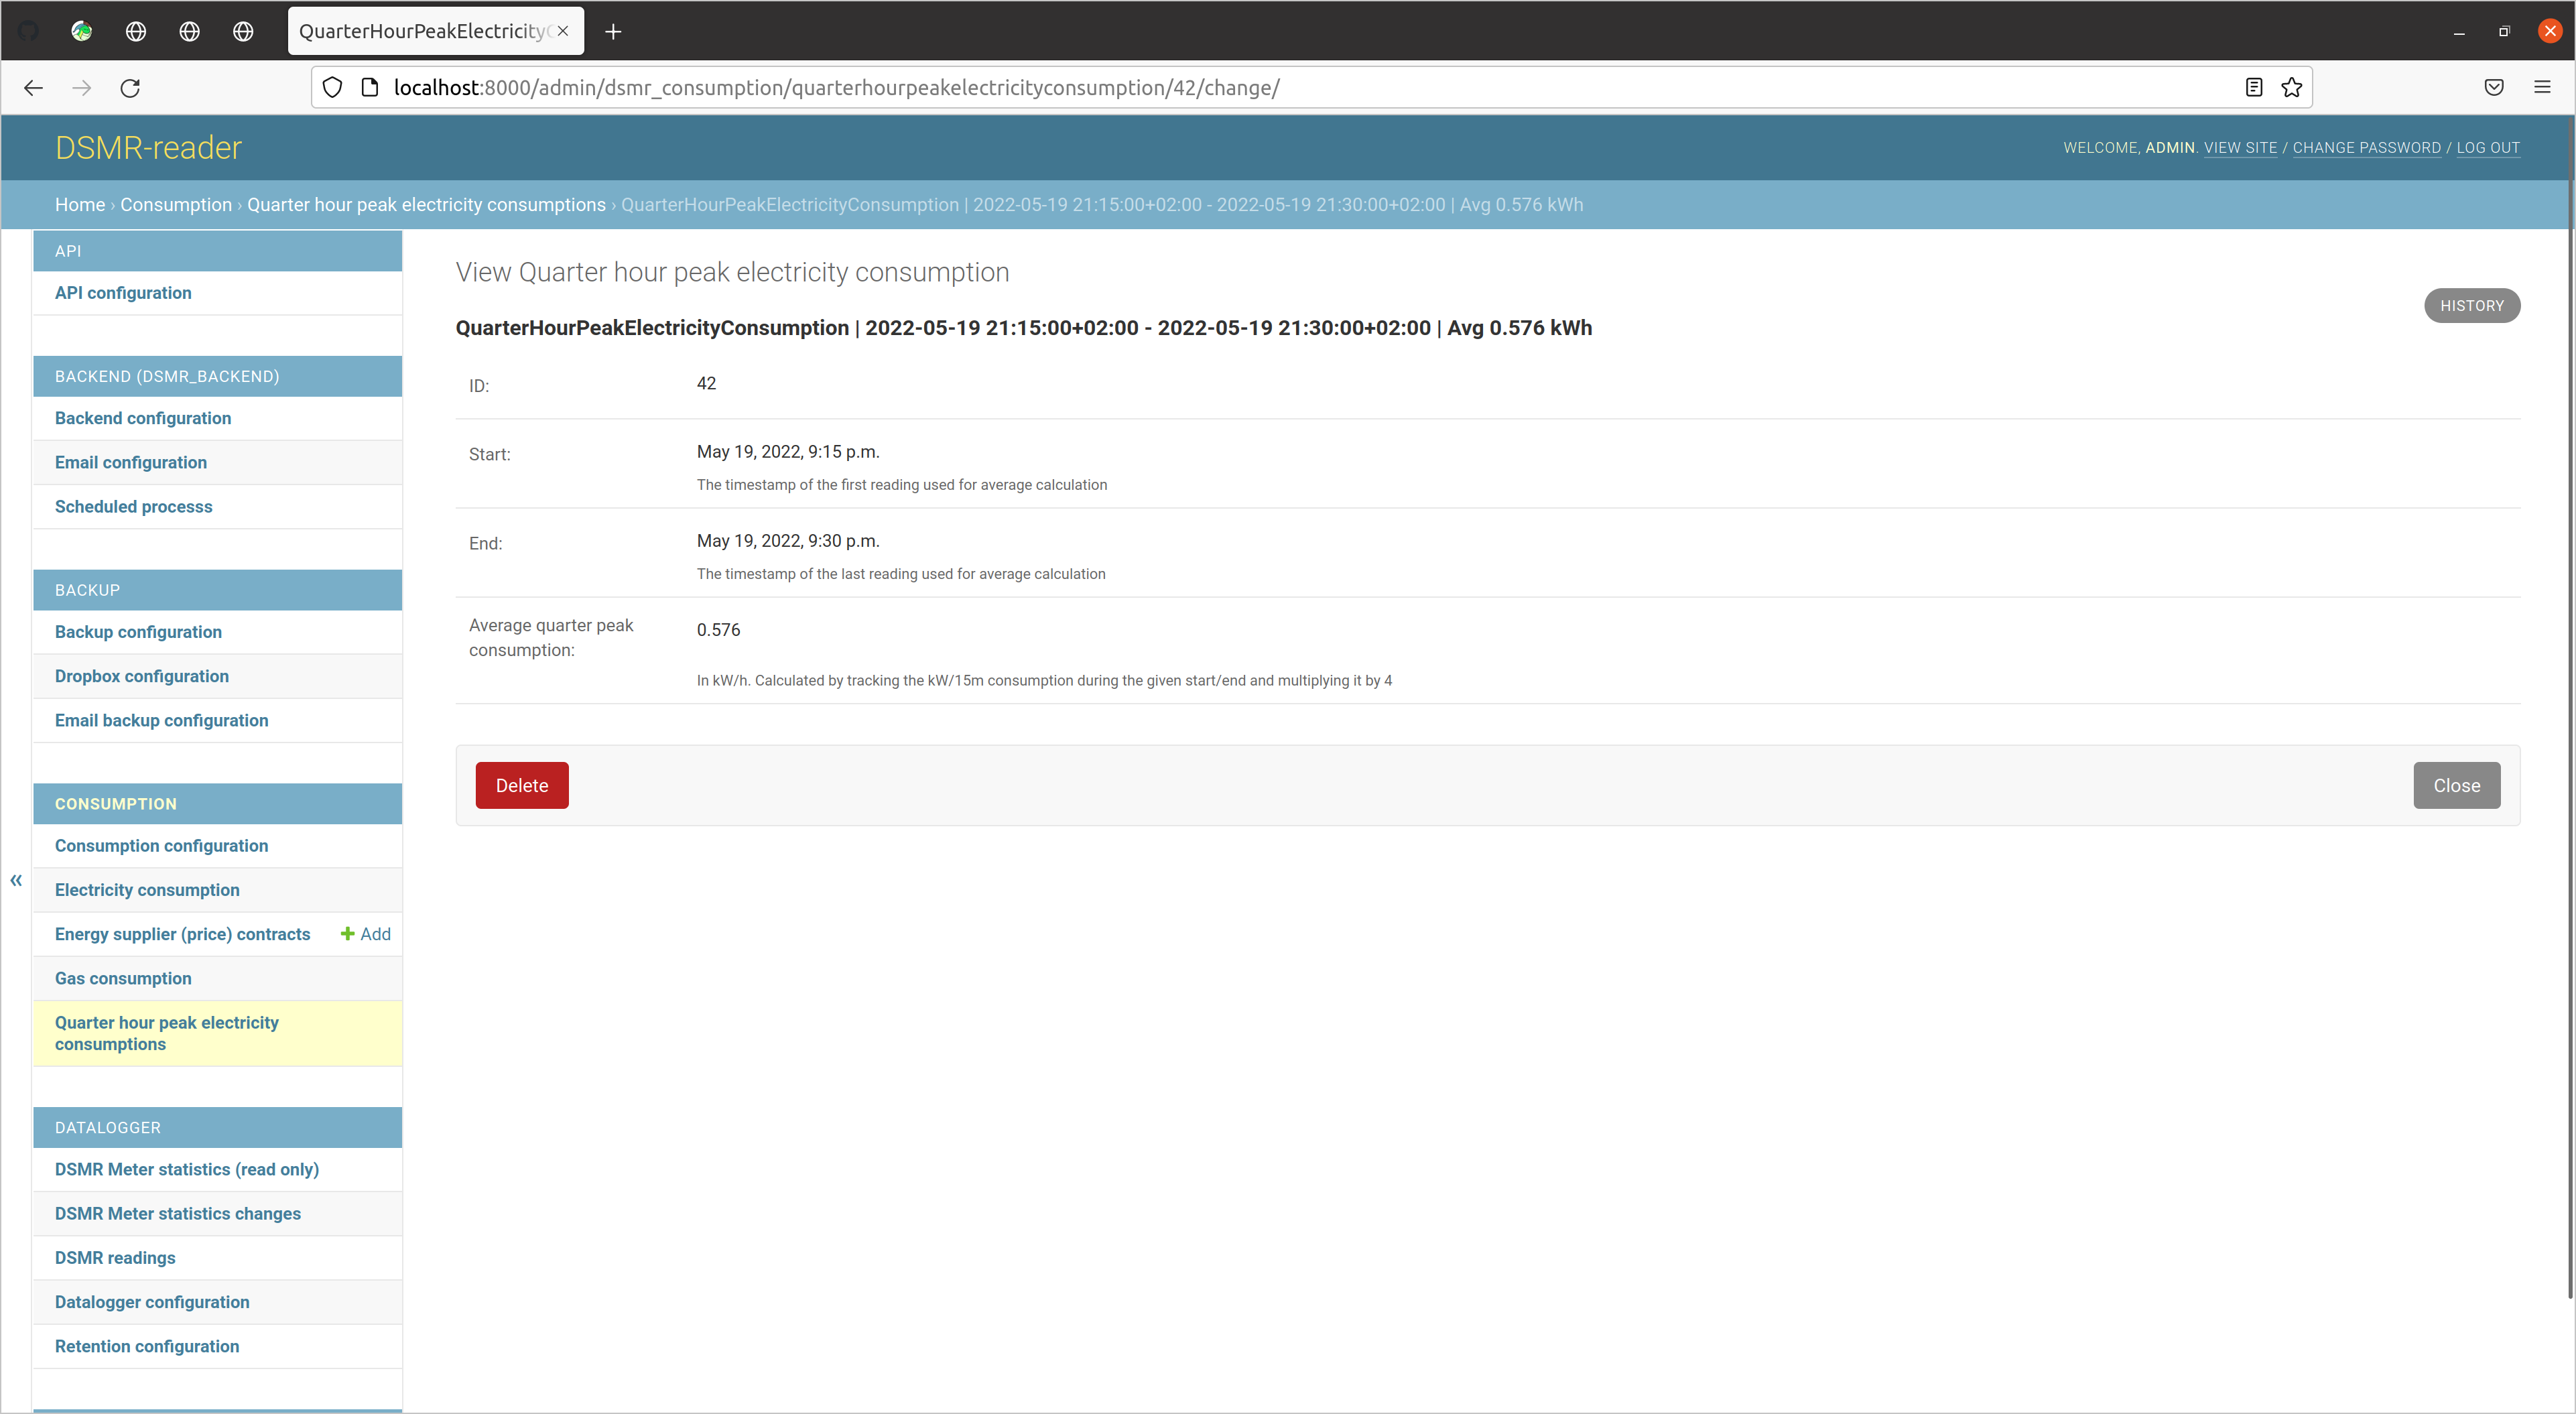The width and height of the screenshot is (2576, 1414).
Task: Open VIEW SITE link
Action: click(2240, 147)
